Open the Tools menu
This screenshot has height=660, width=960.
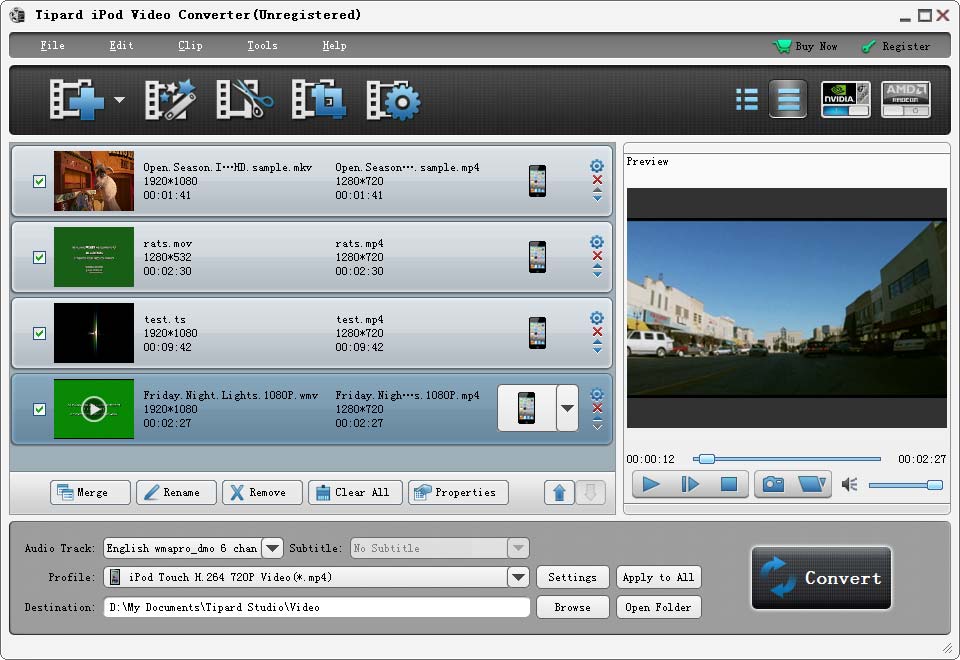point(262,45)
